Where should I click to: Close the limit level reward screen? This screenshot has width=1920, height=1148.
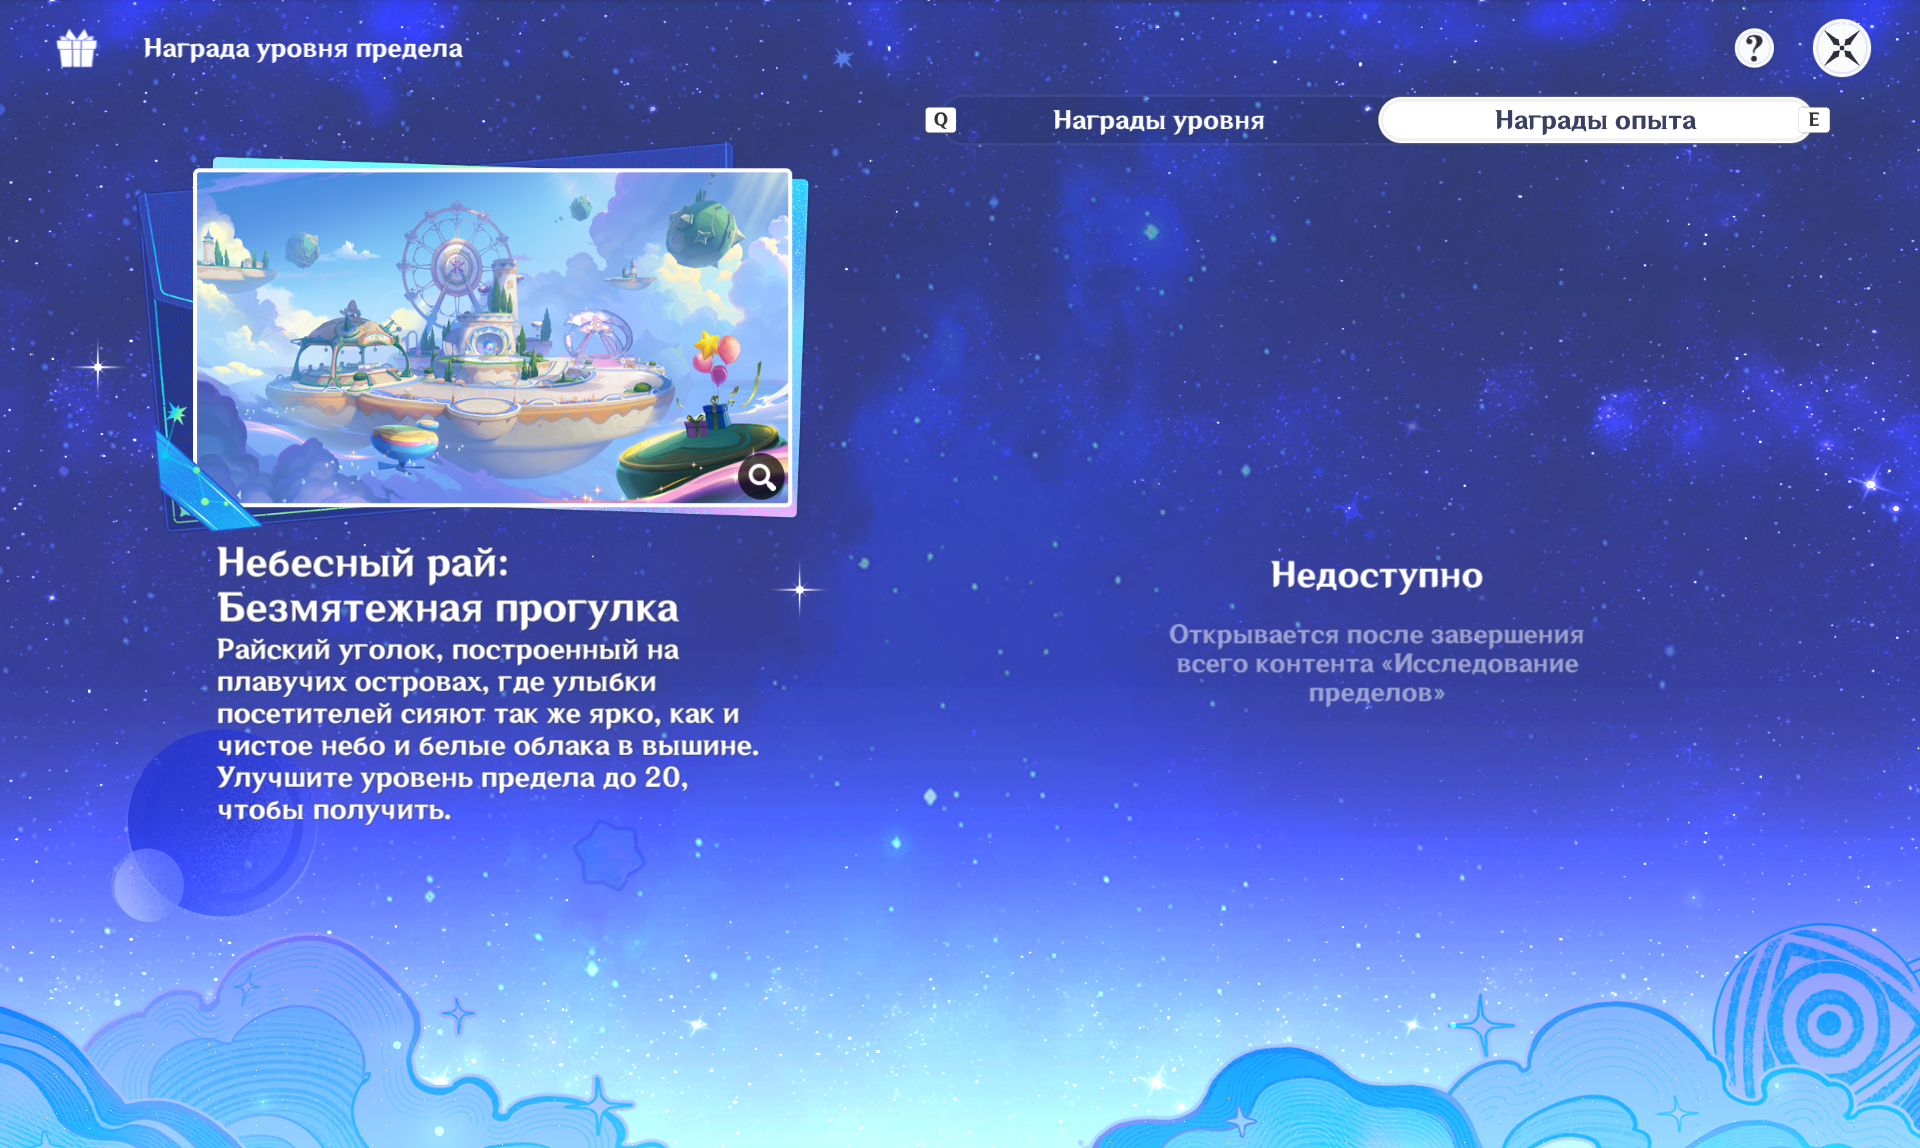point(1841,48)
